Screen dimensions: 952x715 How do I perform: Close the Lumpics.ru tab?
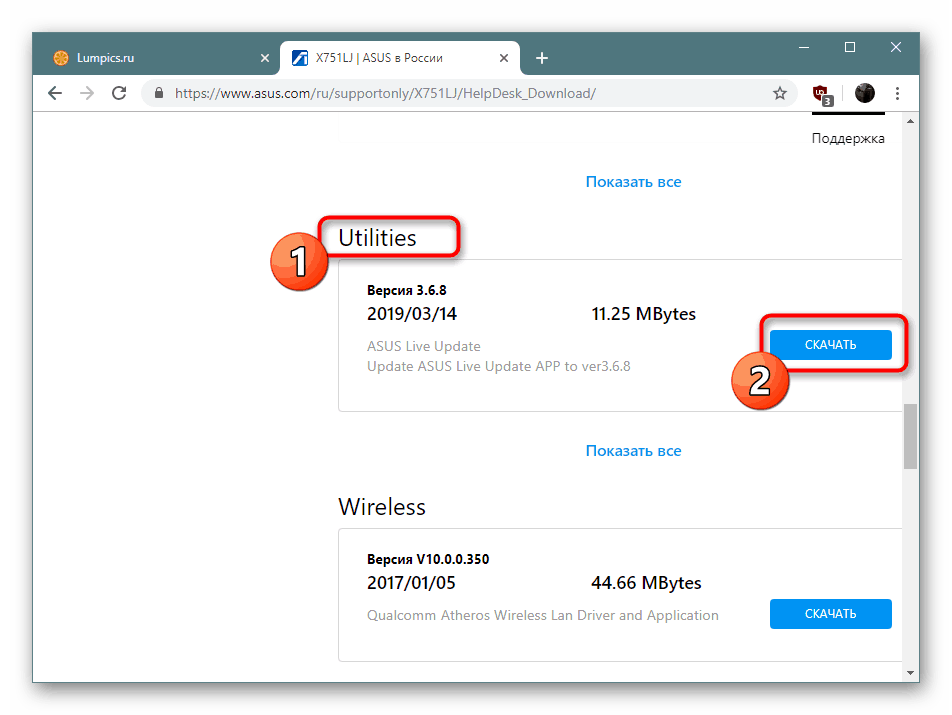(x=265, y=58)
